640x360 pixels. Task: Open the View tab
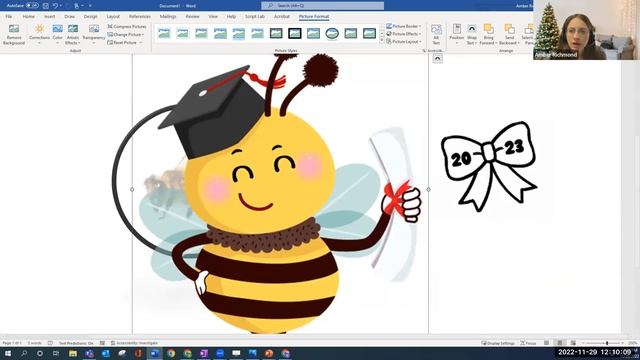click(x=213, y=16)
